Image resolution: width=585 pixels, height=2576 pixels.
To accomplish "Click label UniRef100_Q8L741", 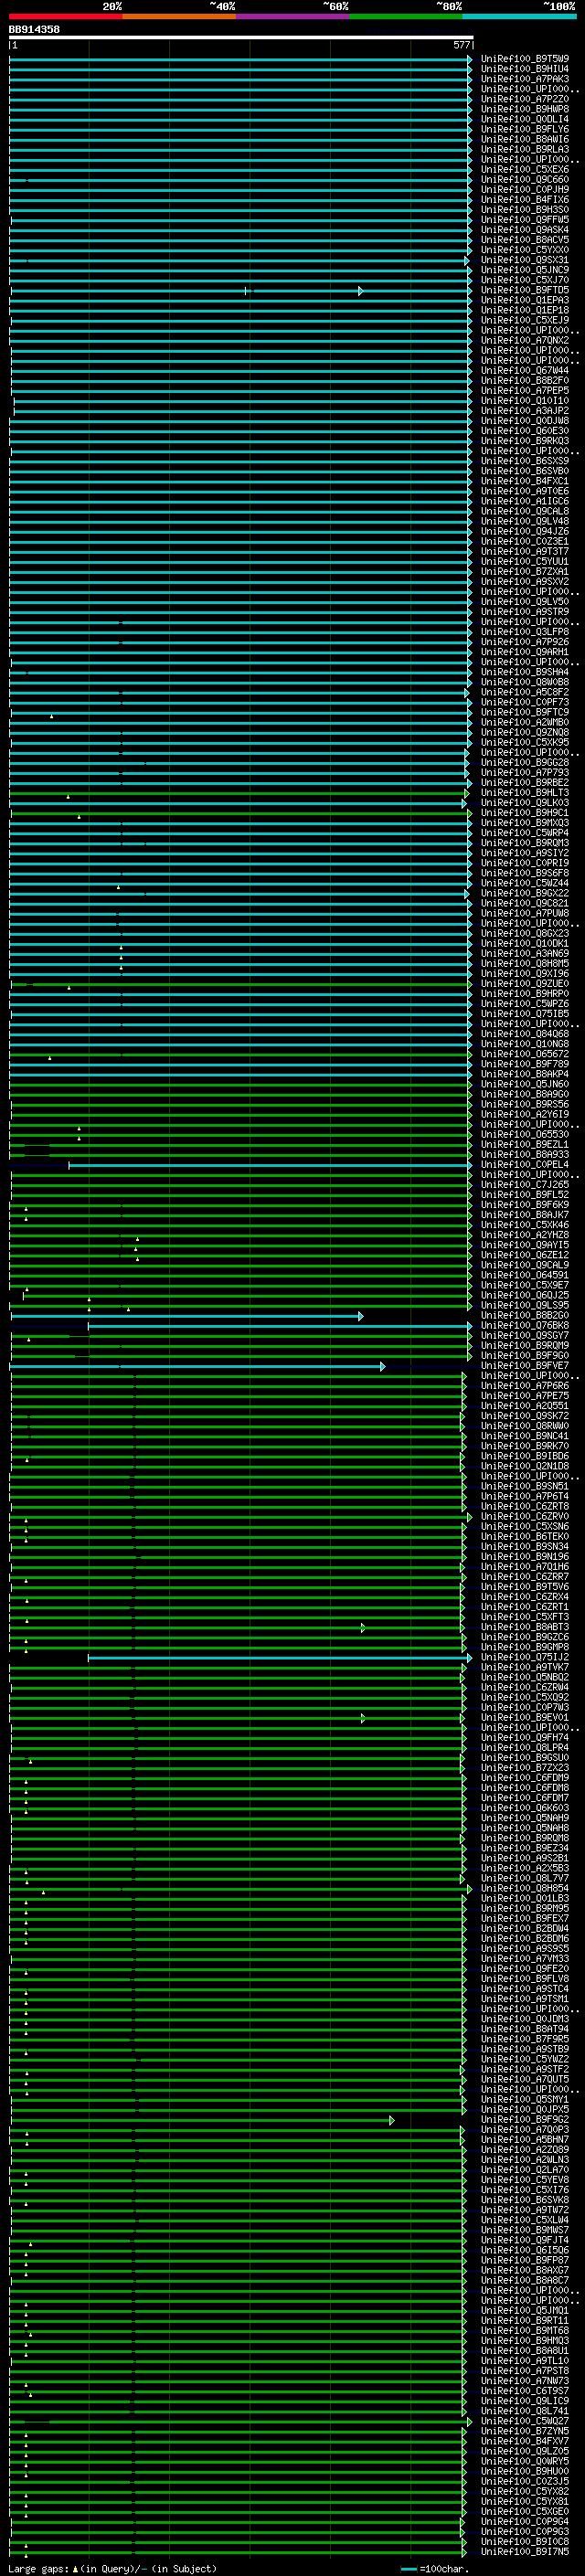I will (525, 2411).
